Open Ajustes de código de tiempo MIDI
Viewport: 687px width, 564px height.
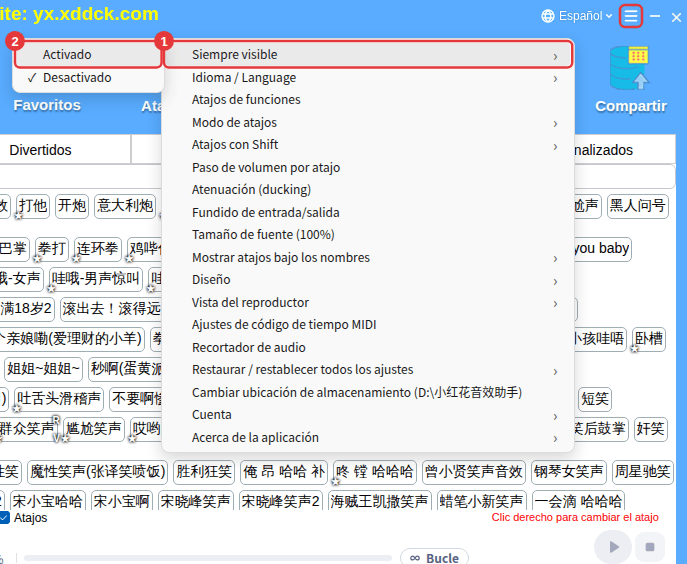[368, 325]
